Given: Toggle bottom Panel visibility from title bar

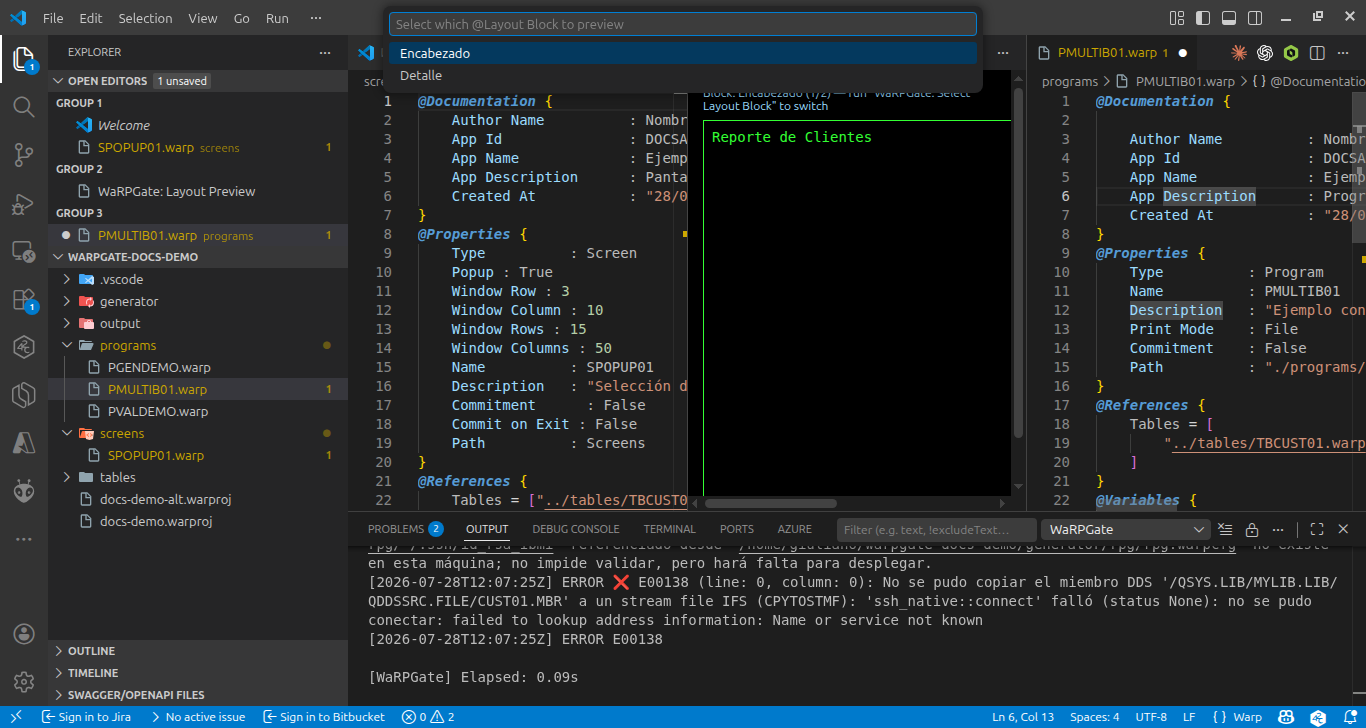Looking at the screenshot, I should (x=1230, y=18).
